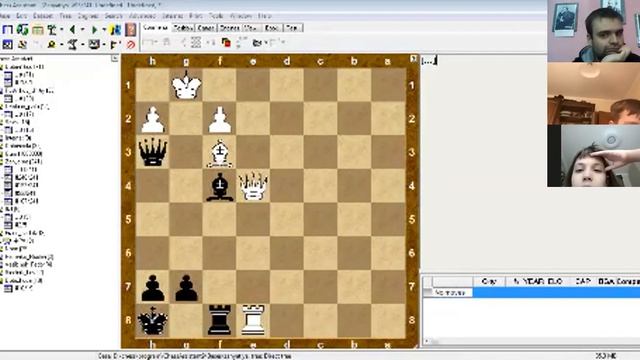Screen dimensions: 640x360
Task: Open the Search menu
Action: point(113,16)
